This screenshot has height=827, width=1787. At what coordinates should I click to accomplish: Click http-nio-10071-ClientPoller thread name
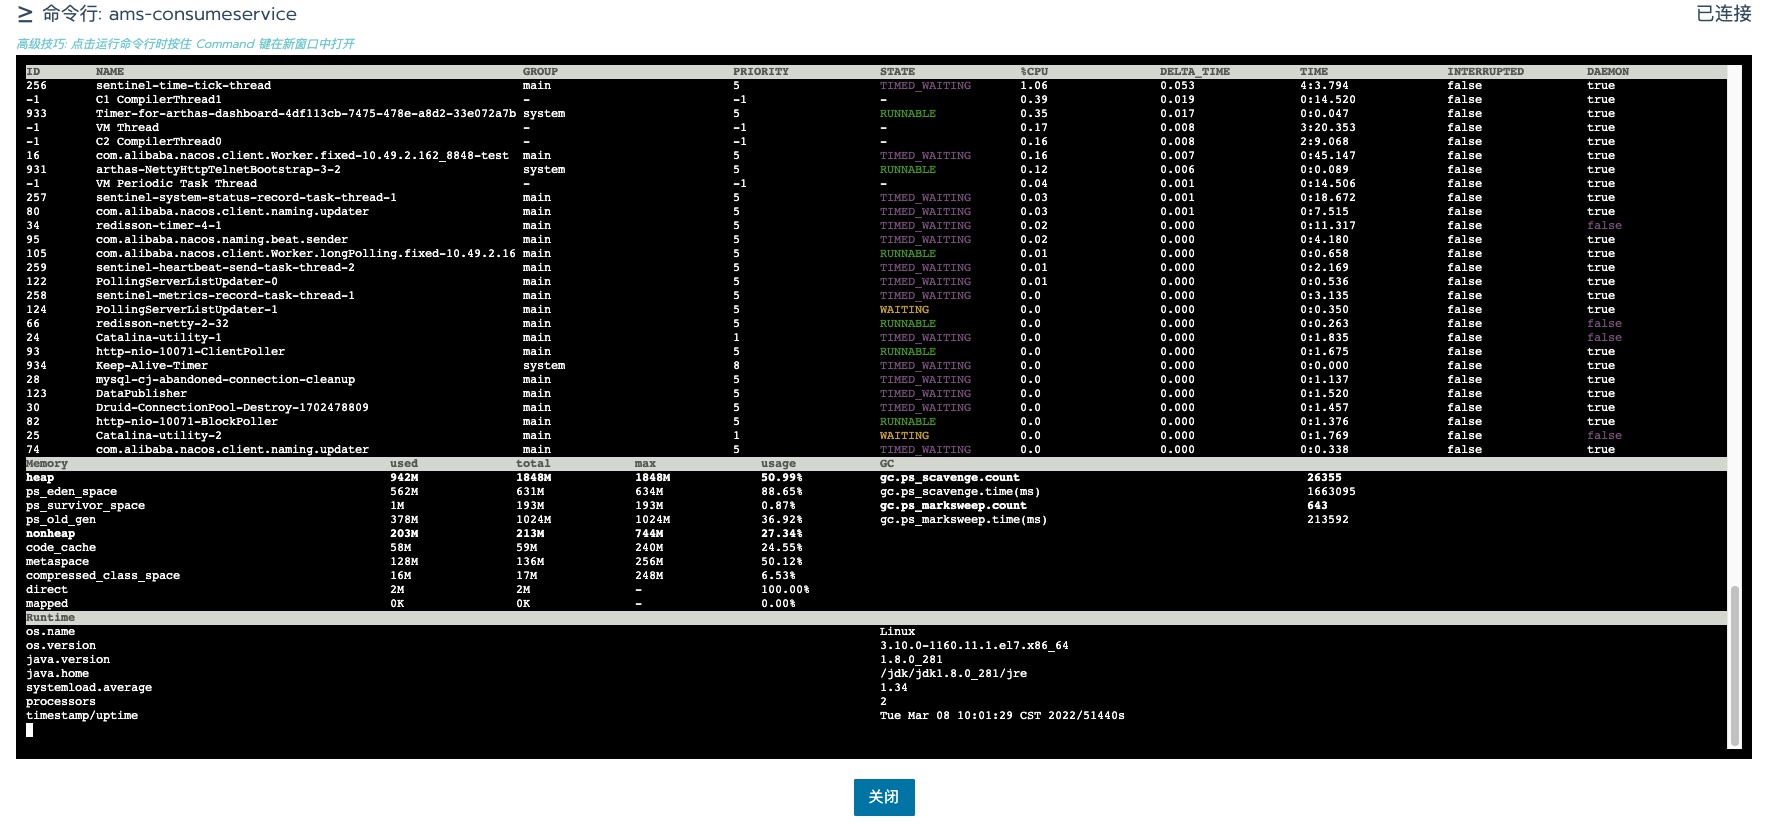(x=190, y=352)
